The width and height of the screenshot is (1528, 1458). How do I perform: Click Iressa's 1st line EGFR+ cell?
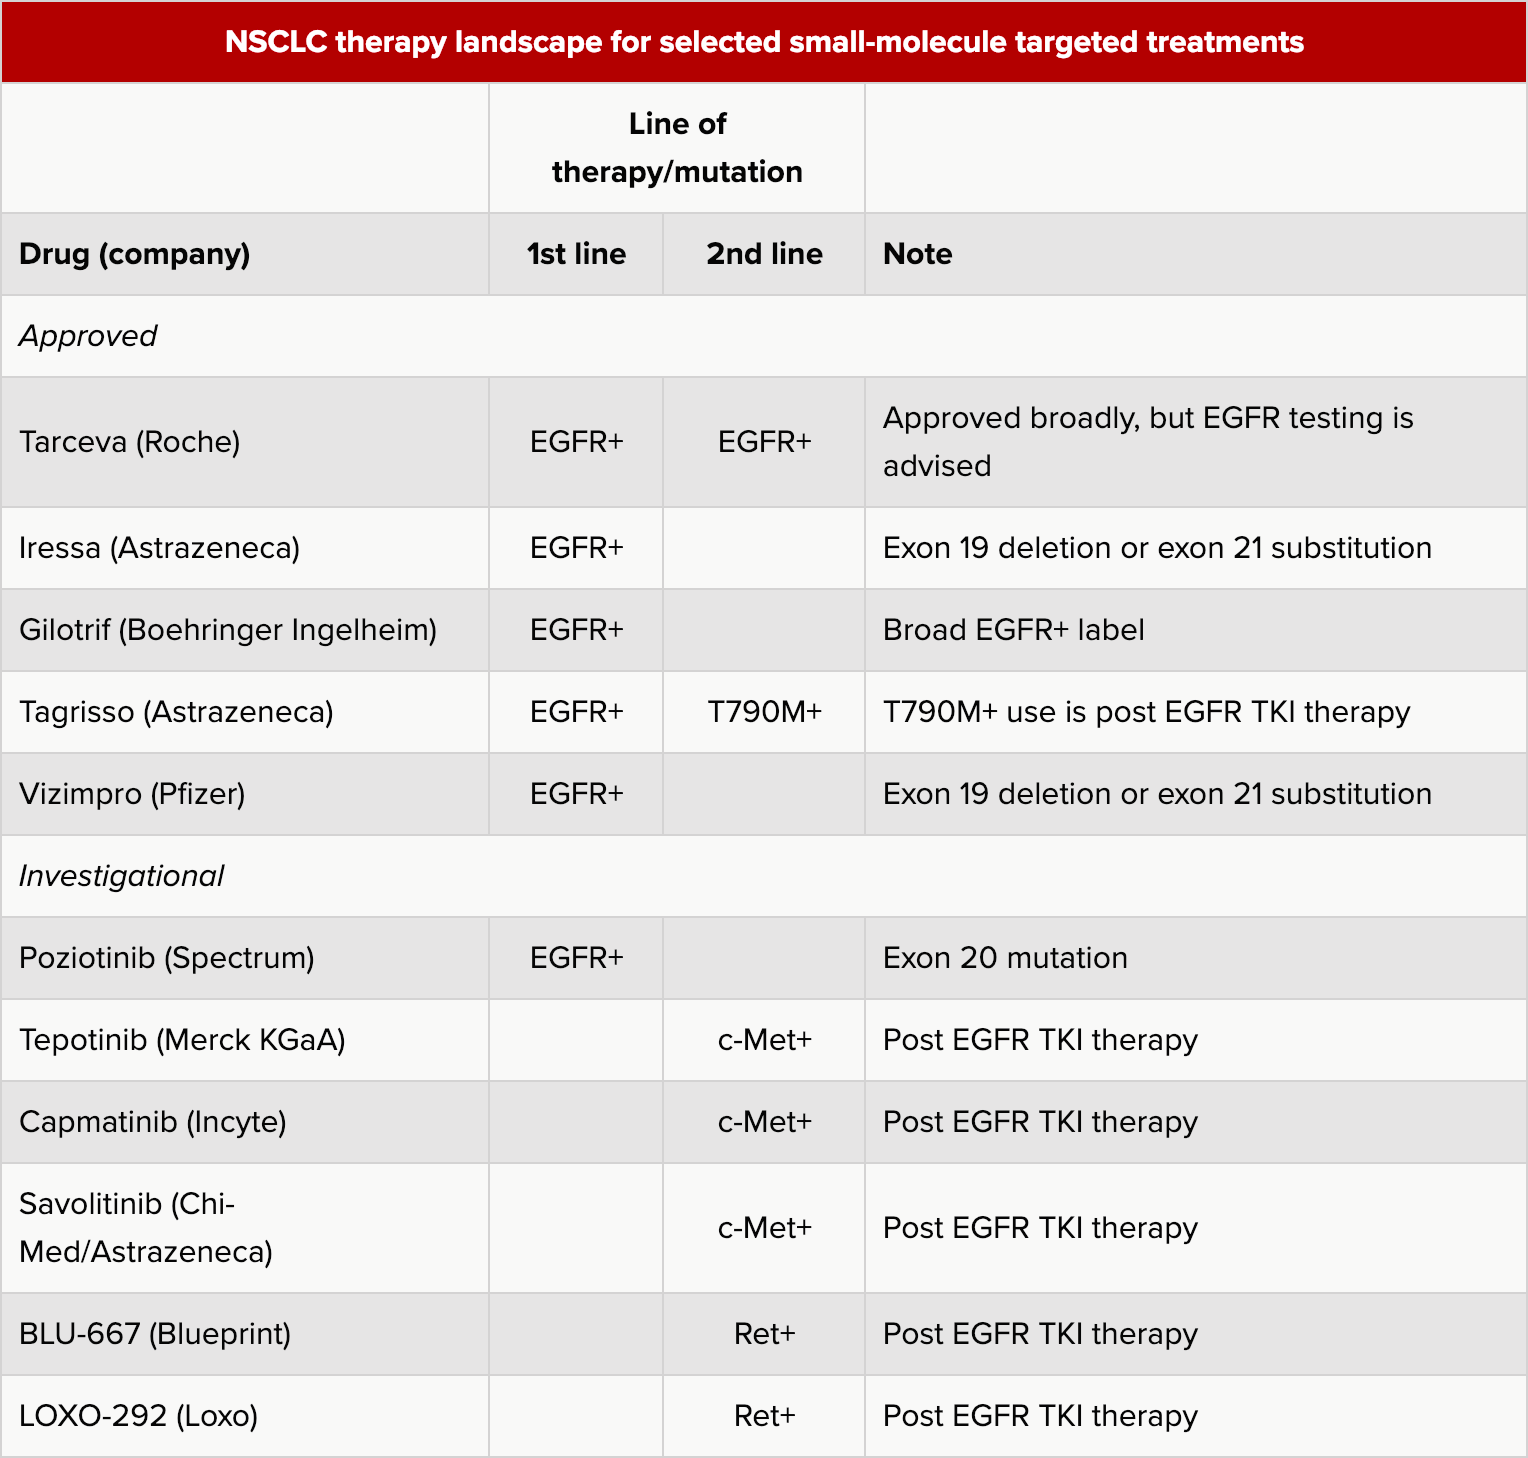(577, 548)
